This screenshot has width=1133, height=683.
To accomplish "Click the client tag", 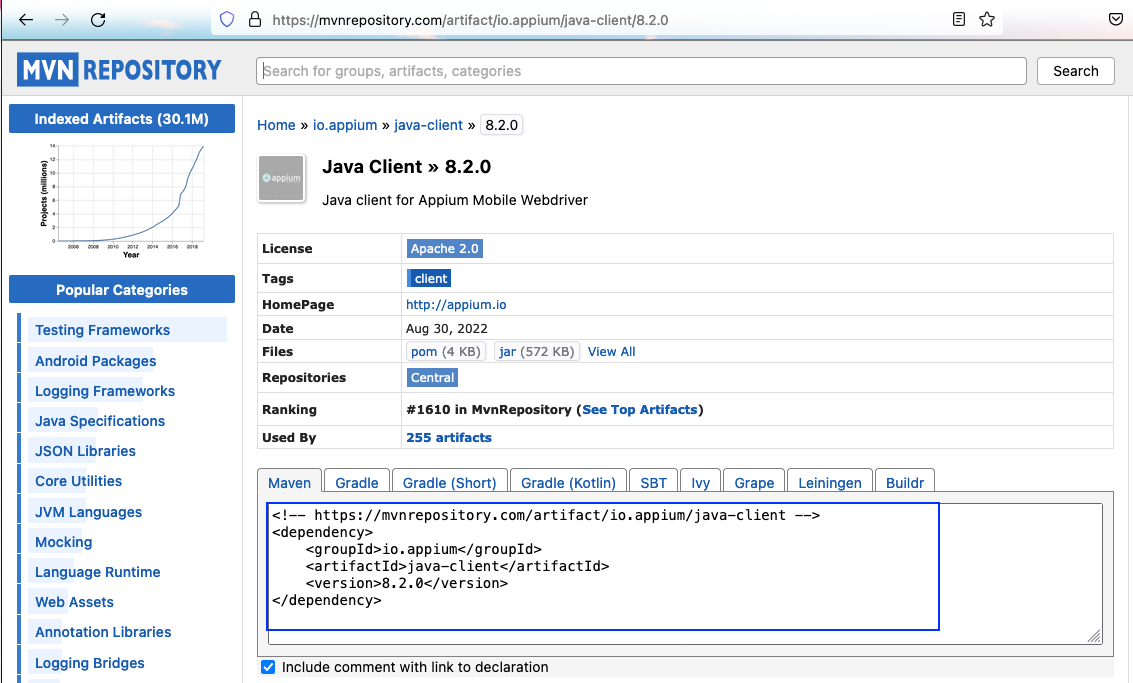I will 429,278.
